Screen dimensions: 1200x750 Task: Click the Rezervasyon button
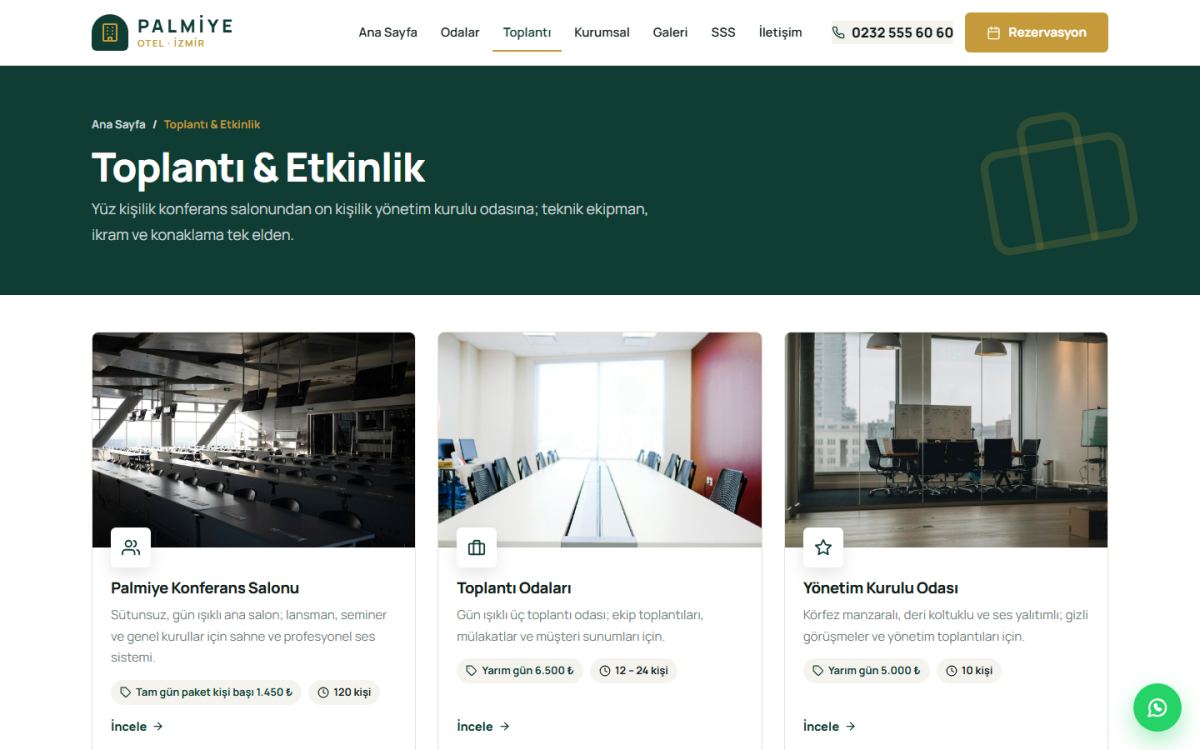1036,32
